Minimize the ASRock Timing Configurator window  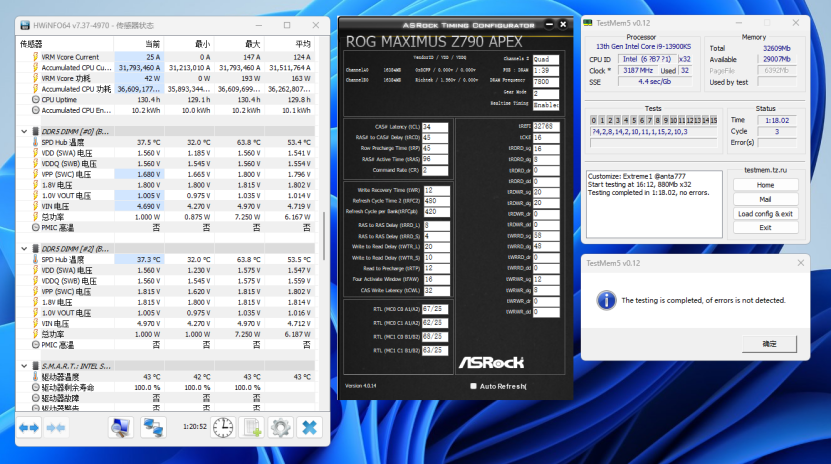point(550,24)
